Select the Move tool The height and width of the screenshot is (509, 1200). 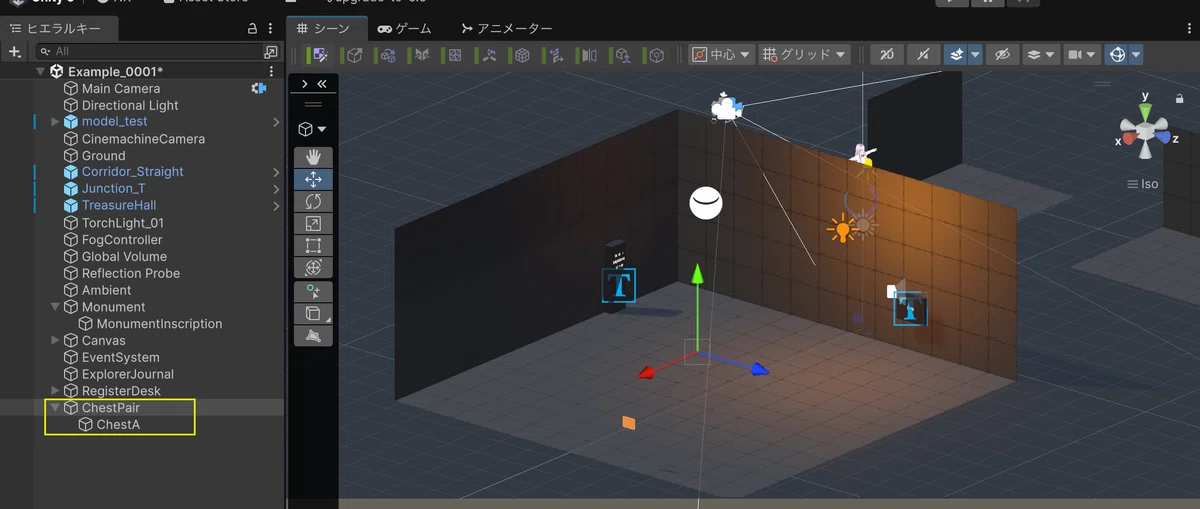(x=313, y=179)
